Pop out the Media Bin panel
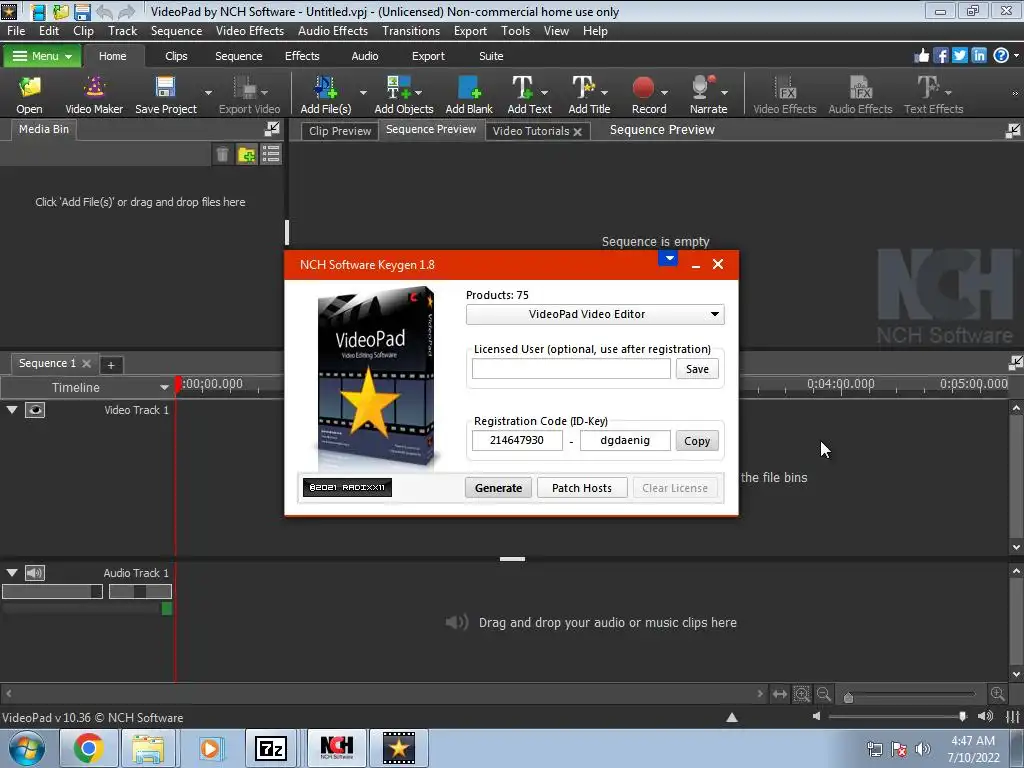This screenshot has height=768, width=1024. 272,129
